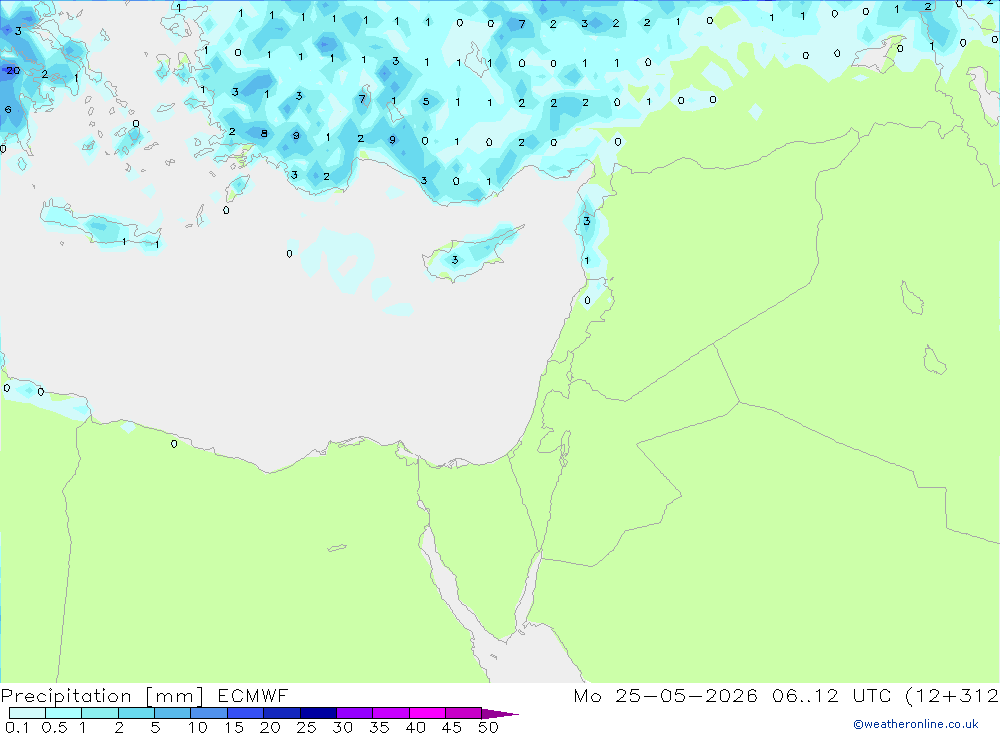Click the 'ECMWF' model label
The image size is (1000, 733).
click(253, 695)
